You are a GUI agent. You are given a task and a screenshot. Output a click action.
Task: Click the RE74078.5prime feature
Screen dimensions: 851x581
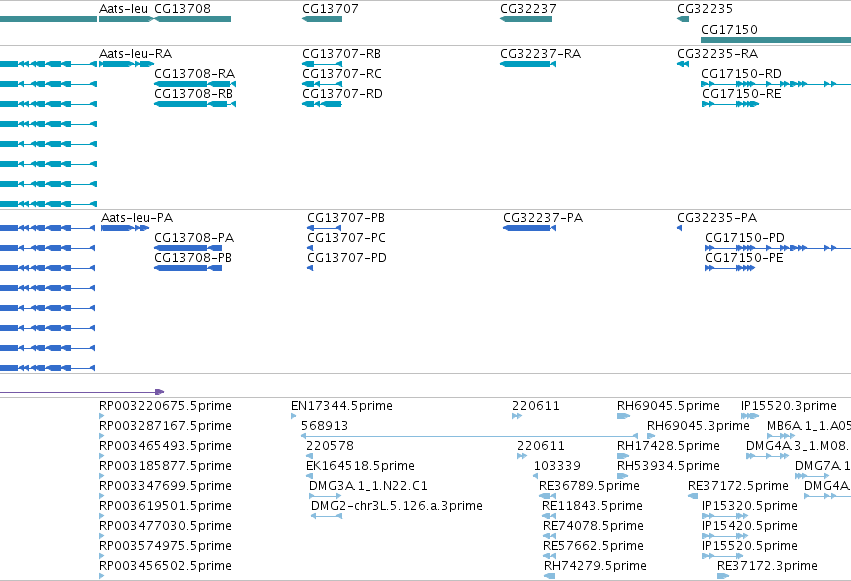point(593,526)
